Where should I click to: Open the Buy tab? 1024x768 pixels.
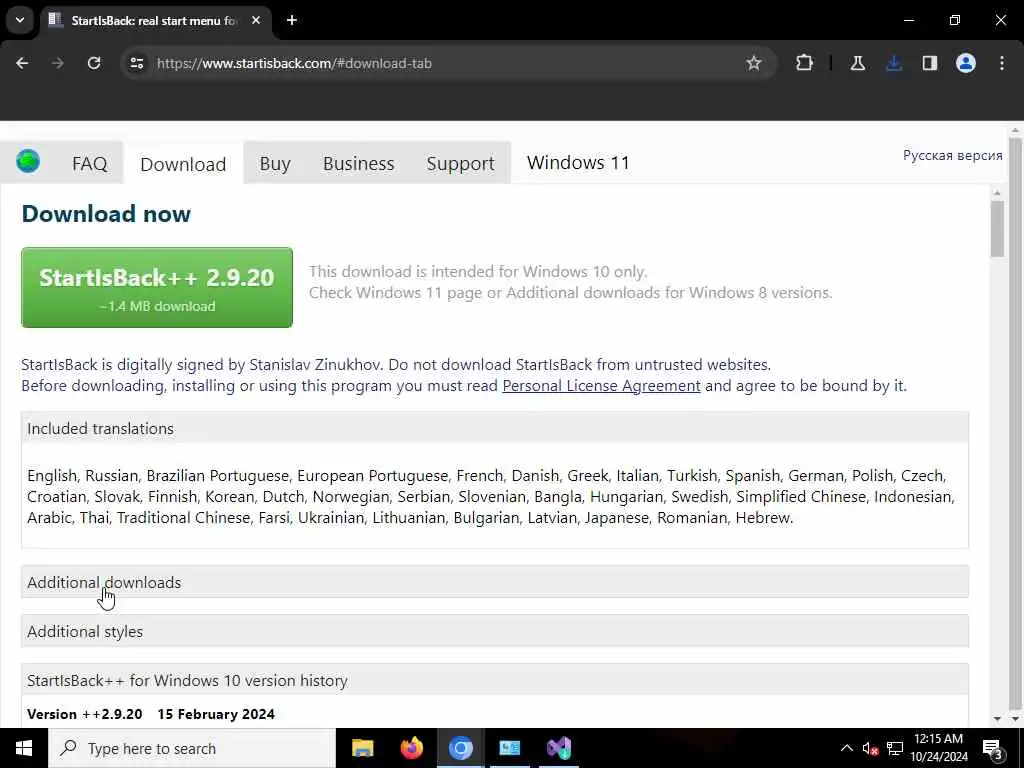point(275,163)
